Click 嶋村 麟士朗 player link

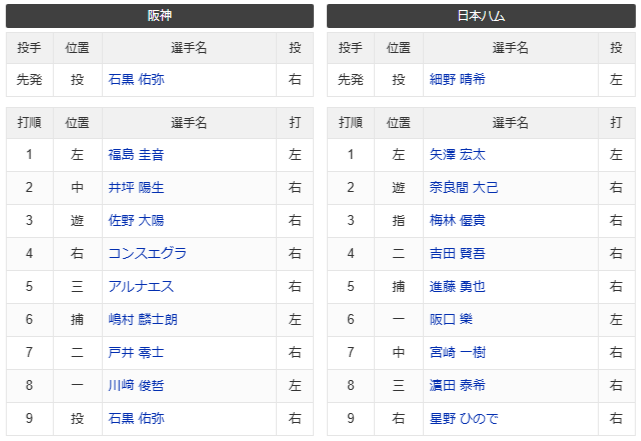point(143,319)
